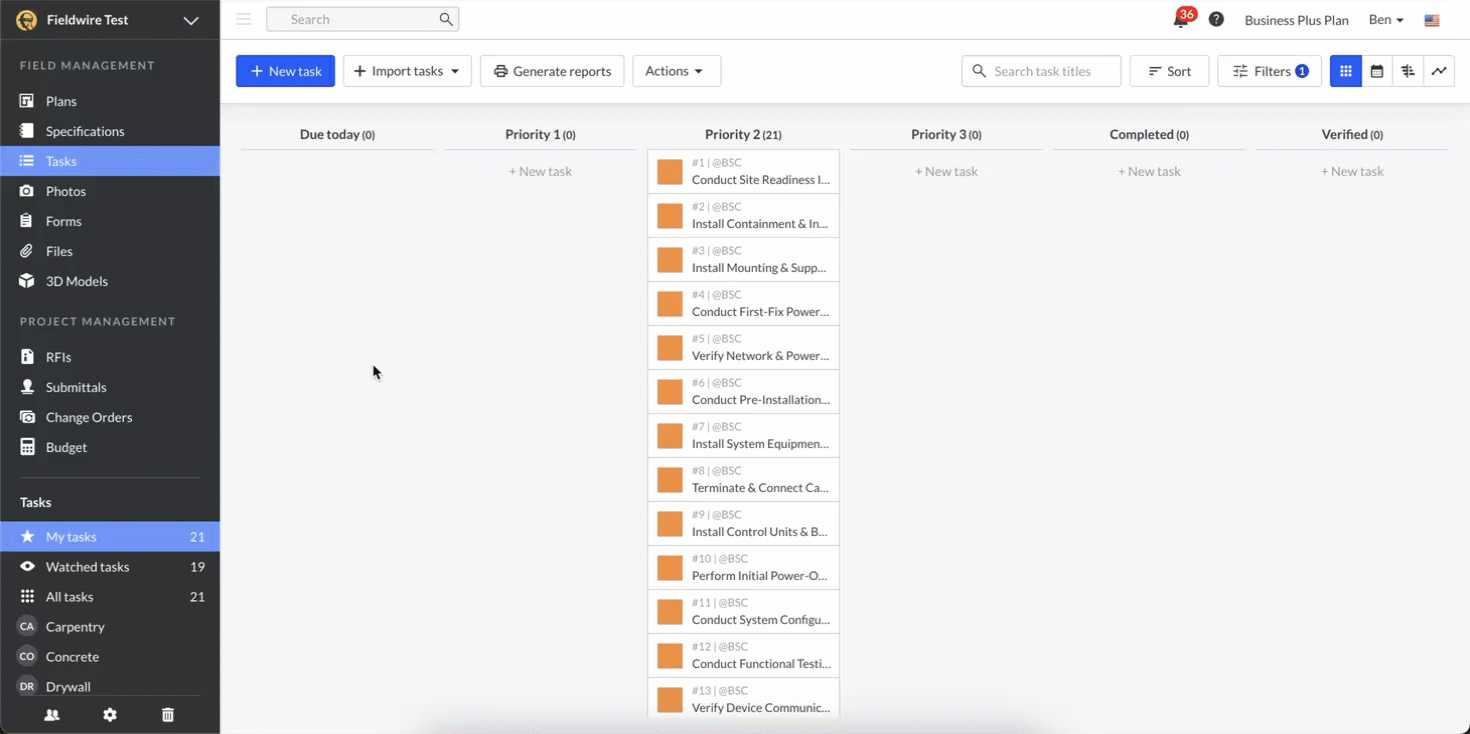Go to RFIs in project management
This screenshot has width=1470, height=734.
pos(58,357)
